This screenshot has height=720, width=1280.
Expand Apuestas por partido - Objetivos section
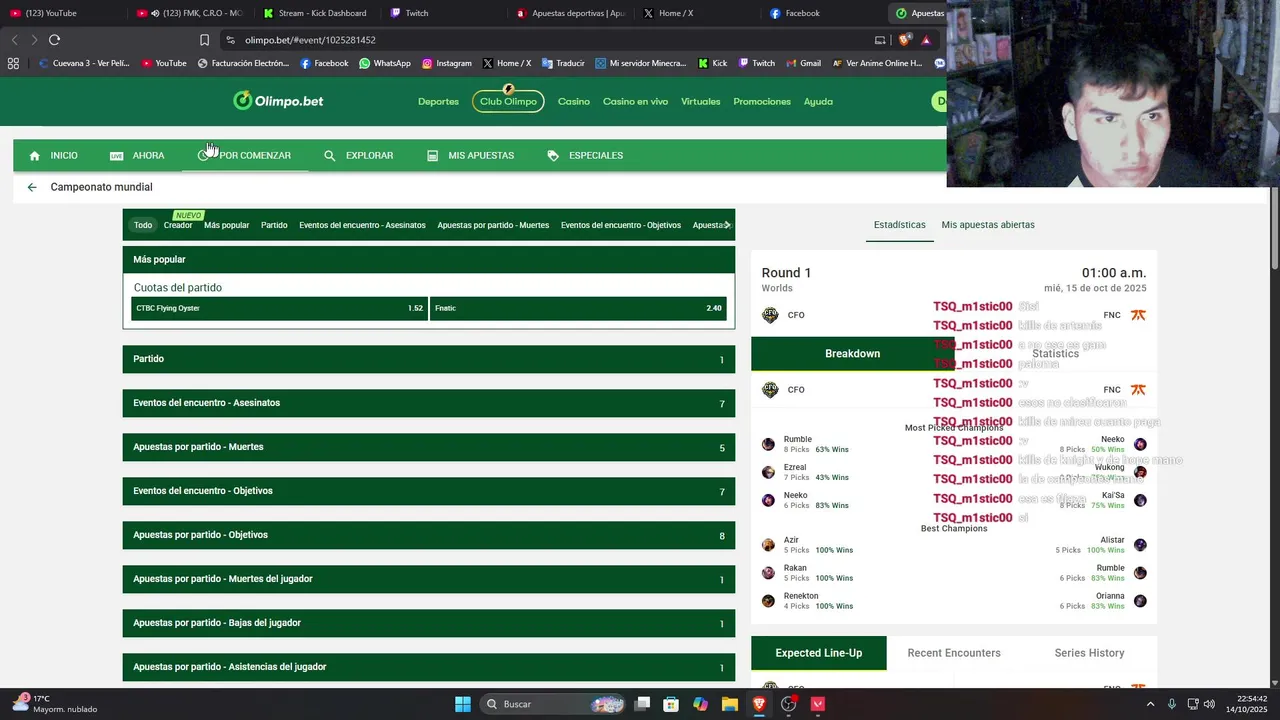(x=429, y=535)
